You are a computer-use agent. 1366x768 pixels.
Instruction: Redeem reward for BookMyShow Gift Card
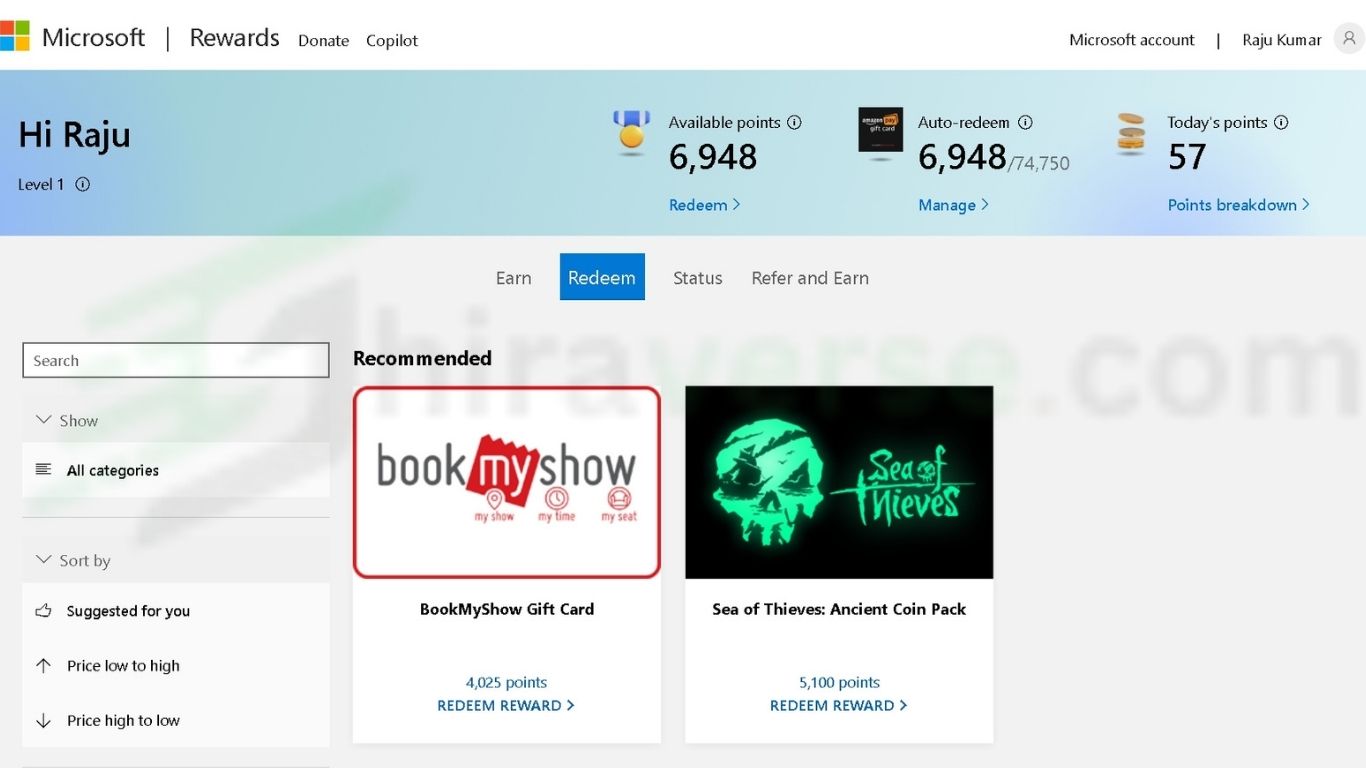506,705
